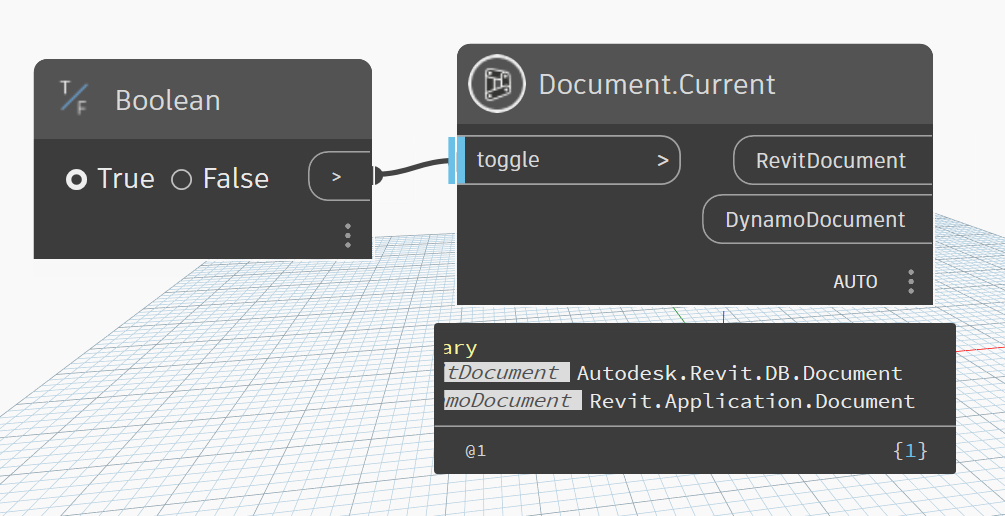
Task: Click the Revit.Application.Document value in preview
Action: [752, 401]
